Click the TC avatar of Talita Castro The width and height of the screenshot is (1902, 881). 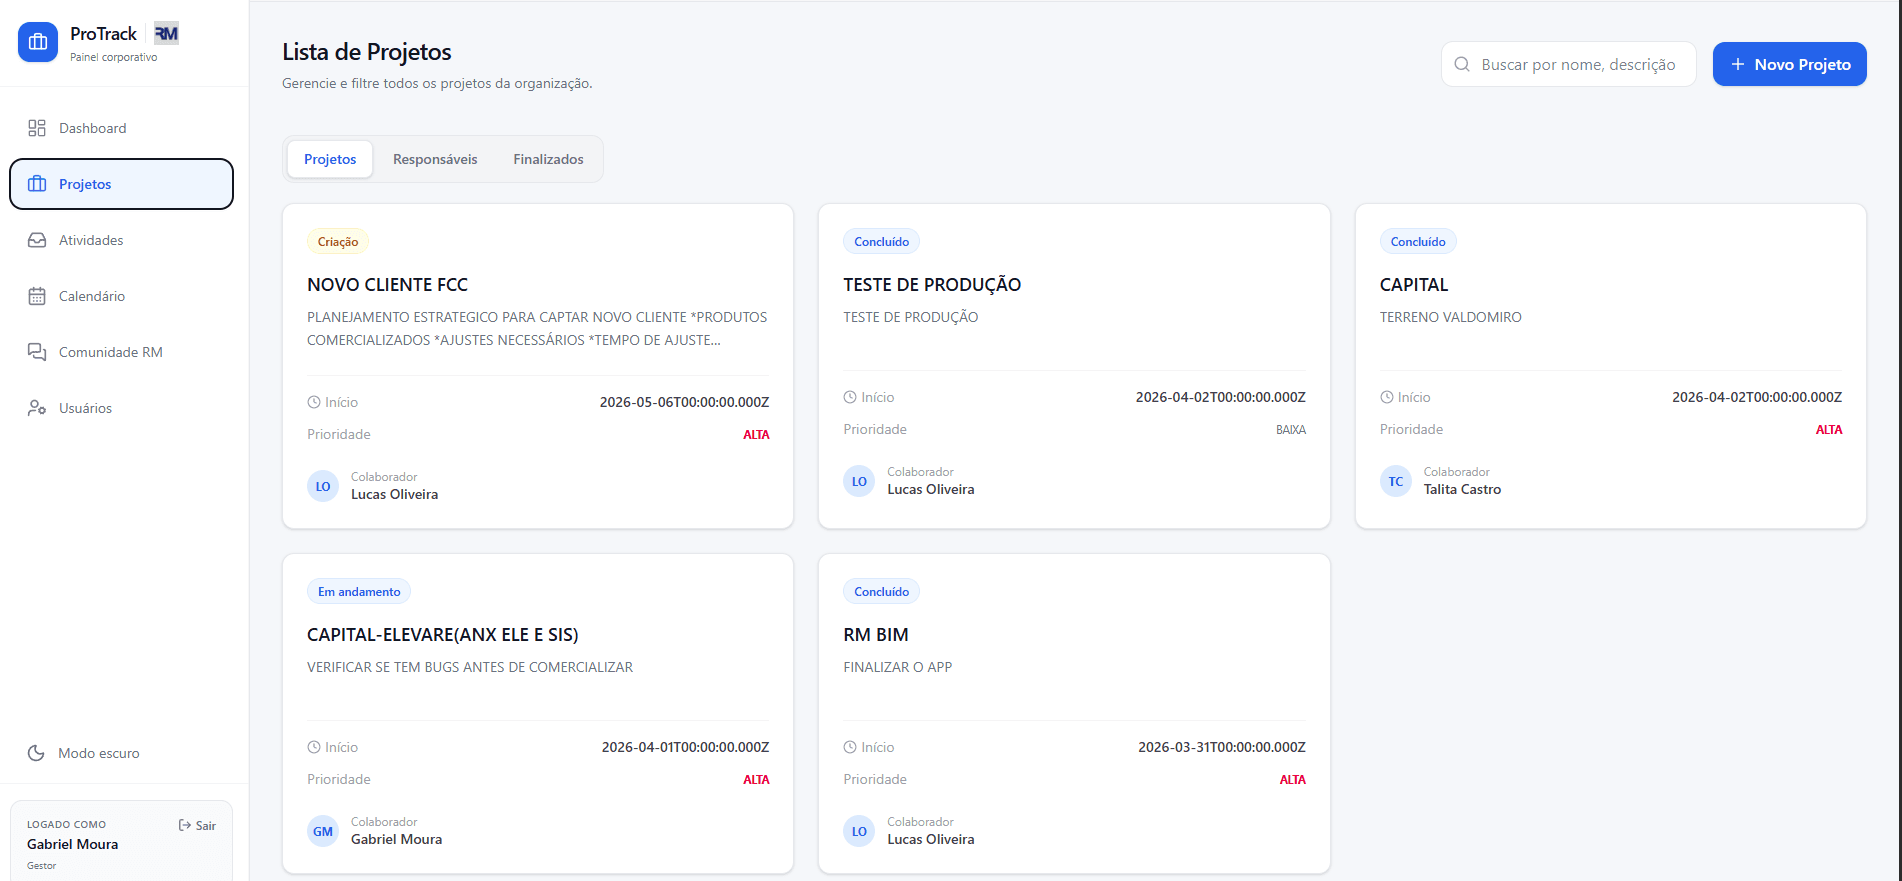(1396, 481)
